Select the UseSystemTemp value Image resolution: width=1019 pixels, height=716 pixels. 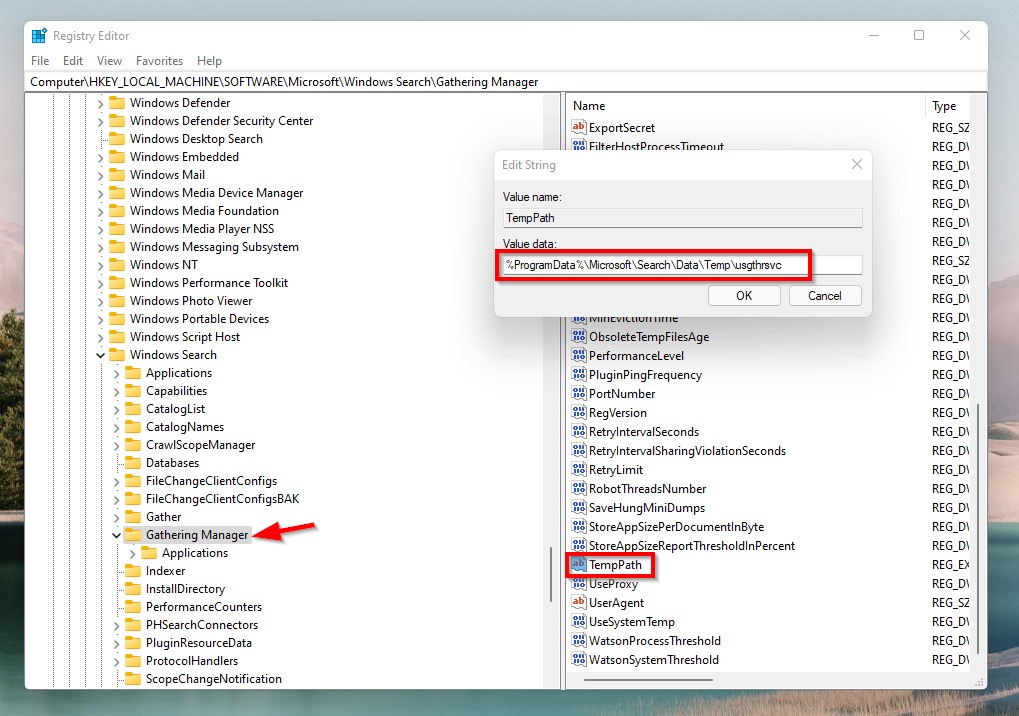coord(632,622)
